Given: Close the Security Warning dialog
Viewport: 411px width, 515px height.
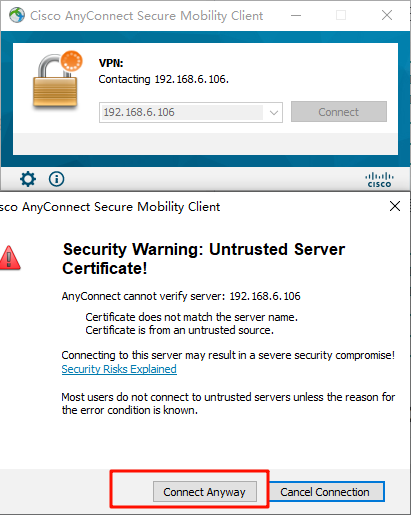Looking at the screenshot, I should (x=395, y=206).
